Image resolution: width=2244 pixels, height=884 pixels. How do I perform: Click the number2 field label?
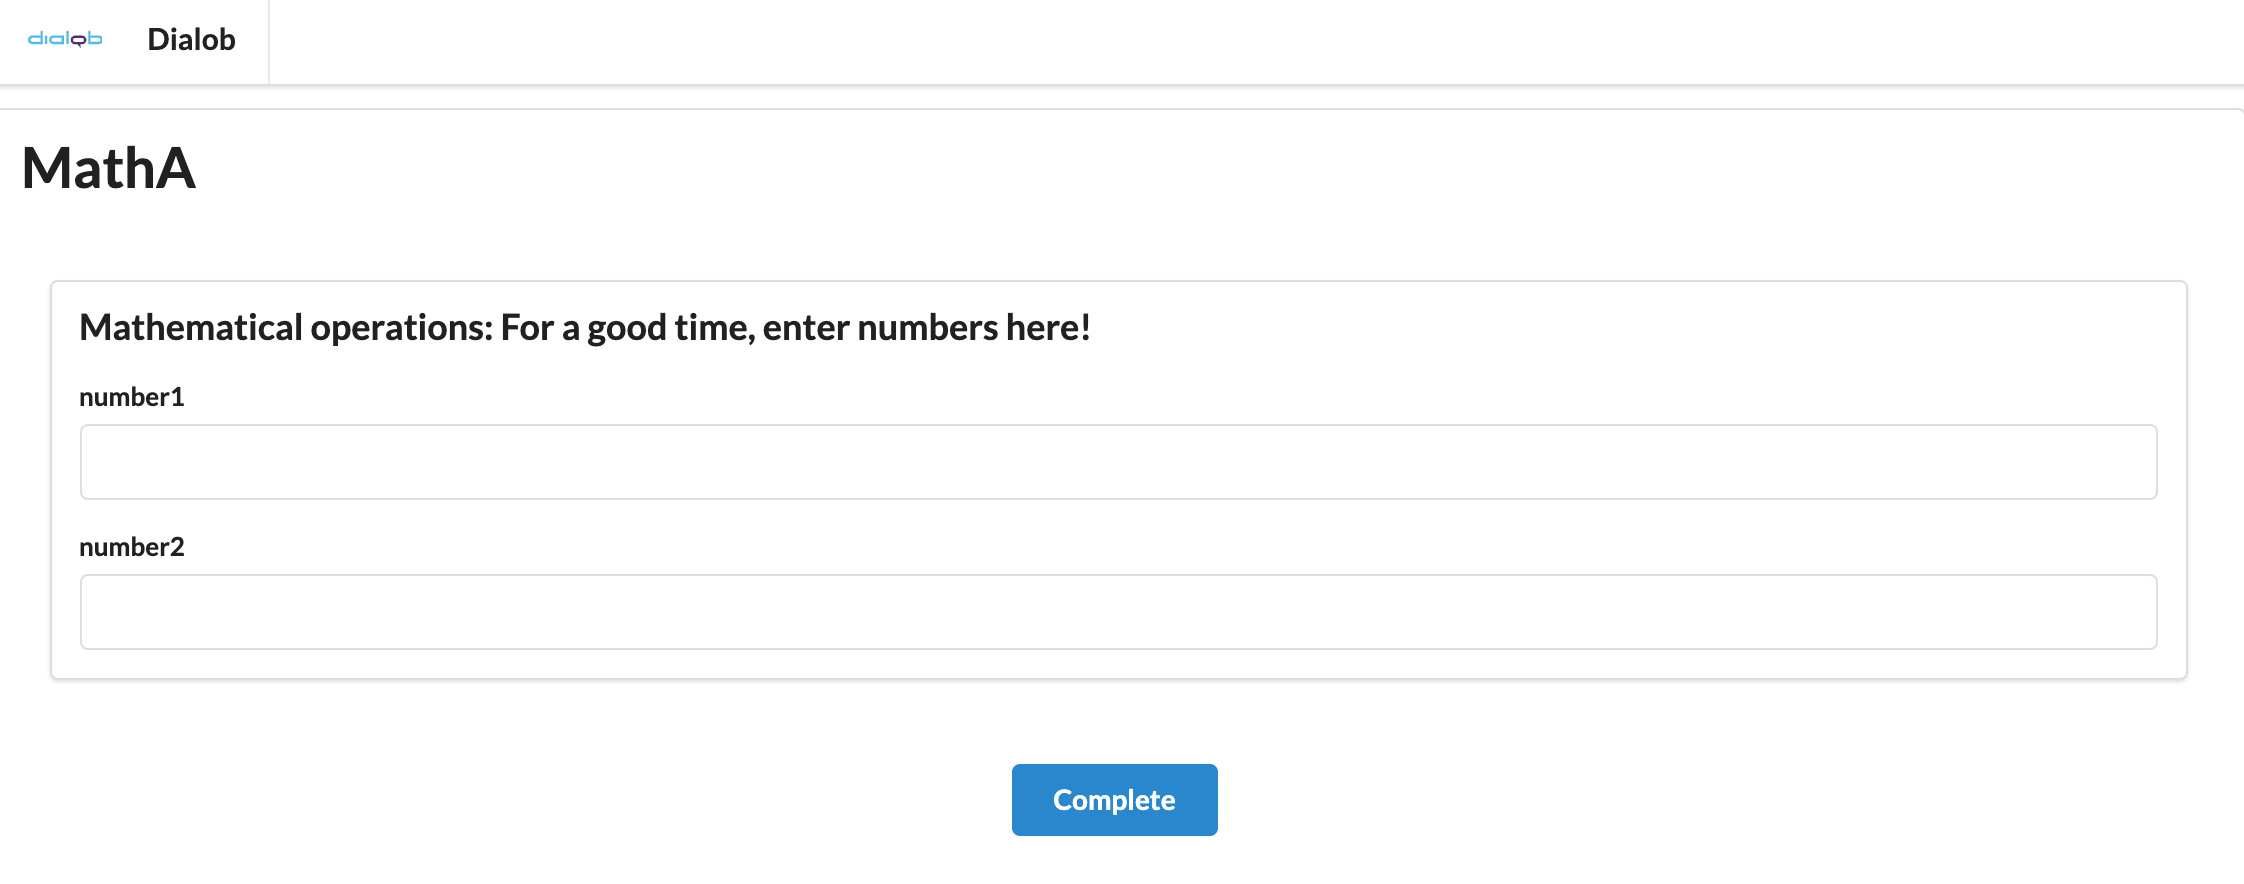(x=132, y=547)
